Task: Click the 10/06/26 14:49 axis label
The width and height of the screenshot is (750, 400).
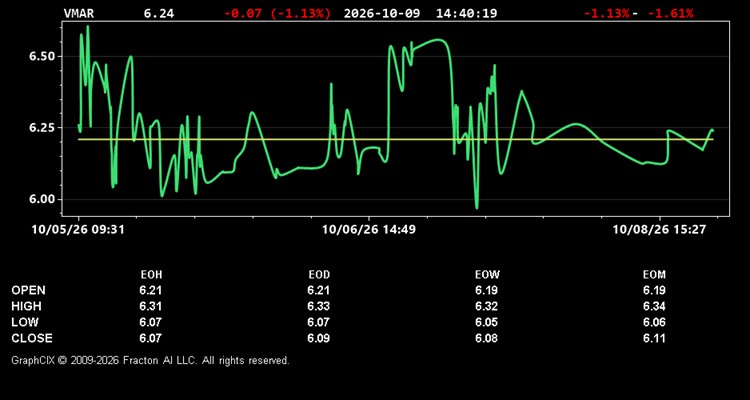Action: [369, 230]
